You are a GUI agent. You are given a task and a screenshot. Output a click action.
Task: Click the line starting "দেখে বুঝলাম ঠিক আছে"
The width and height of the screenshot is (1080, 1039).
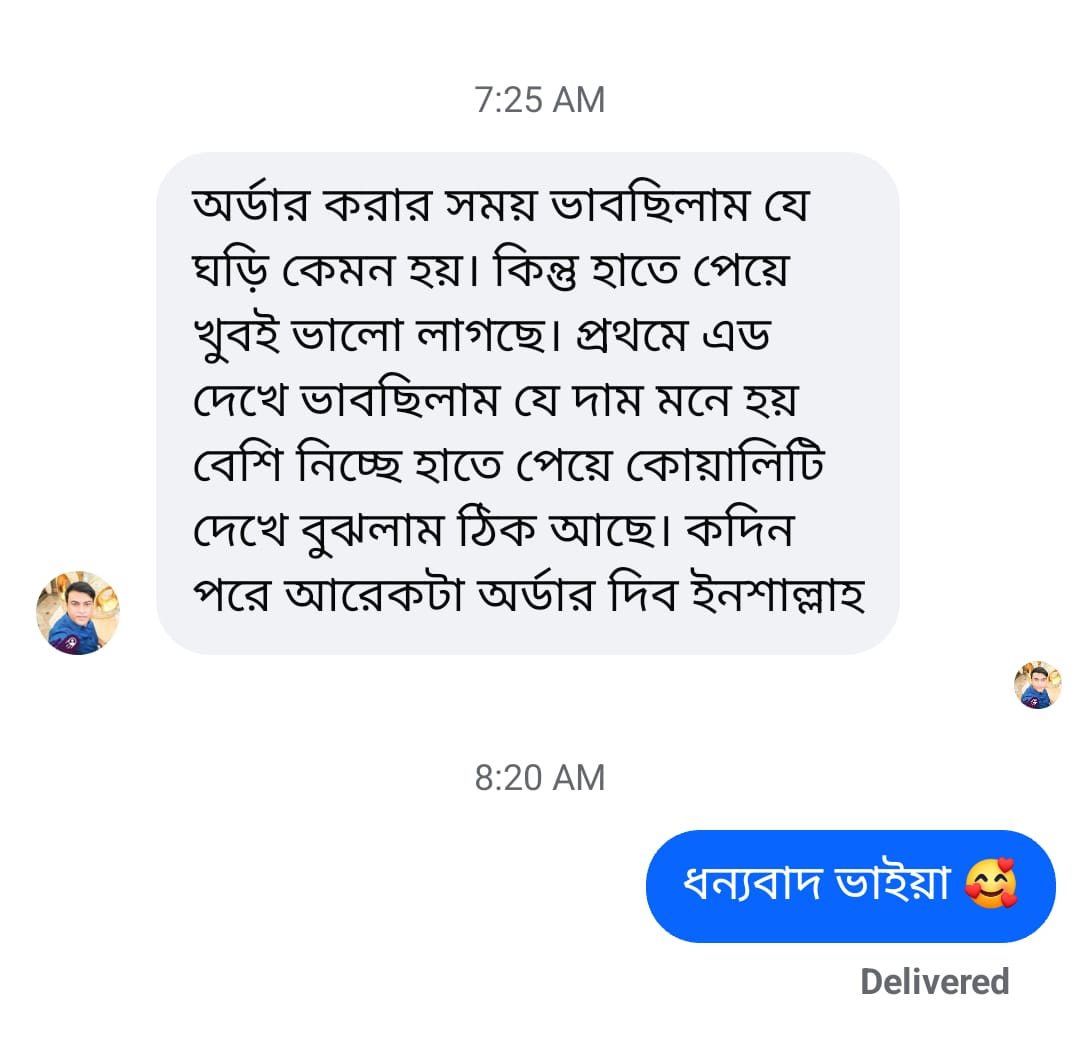pos(492,532)
